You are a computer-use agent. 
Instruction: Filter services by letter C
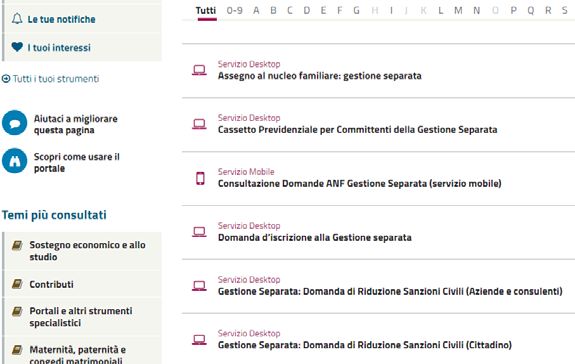(x=290, y=10)
